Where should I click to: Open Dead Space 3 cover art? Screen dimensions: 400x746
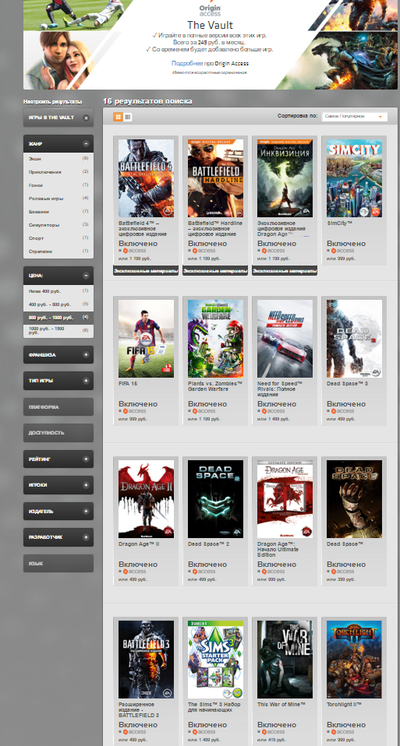354,338
